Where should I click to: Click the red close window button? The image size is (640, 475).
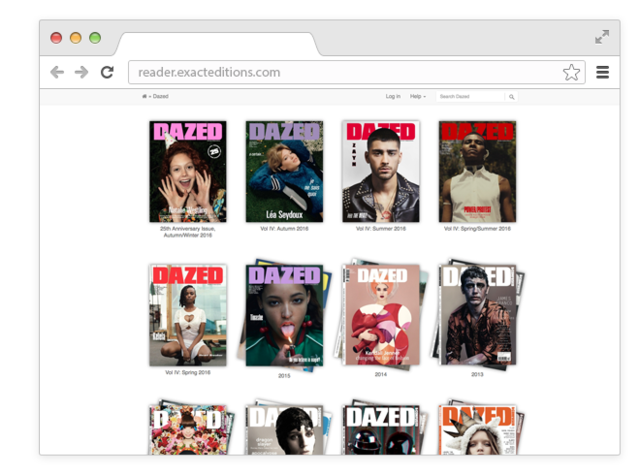(x=56, y=38)
